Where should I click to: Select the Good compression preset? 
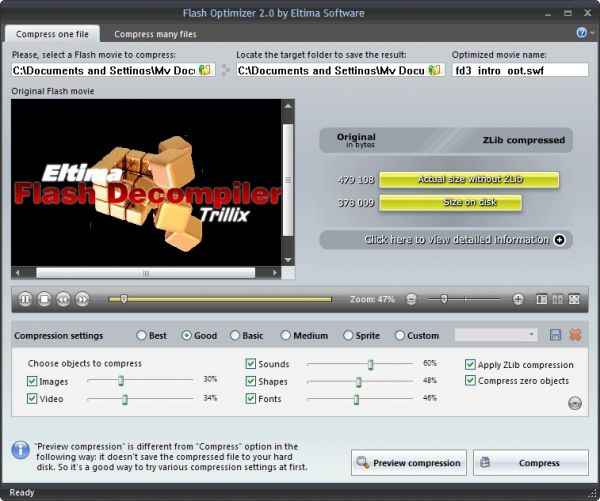pyautogui.click(x=186, y=335)
